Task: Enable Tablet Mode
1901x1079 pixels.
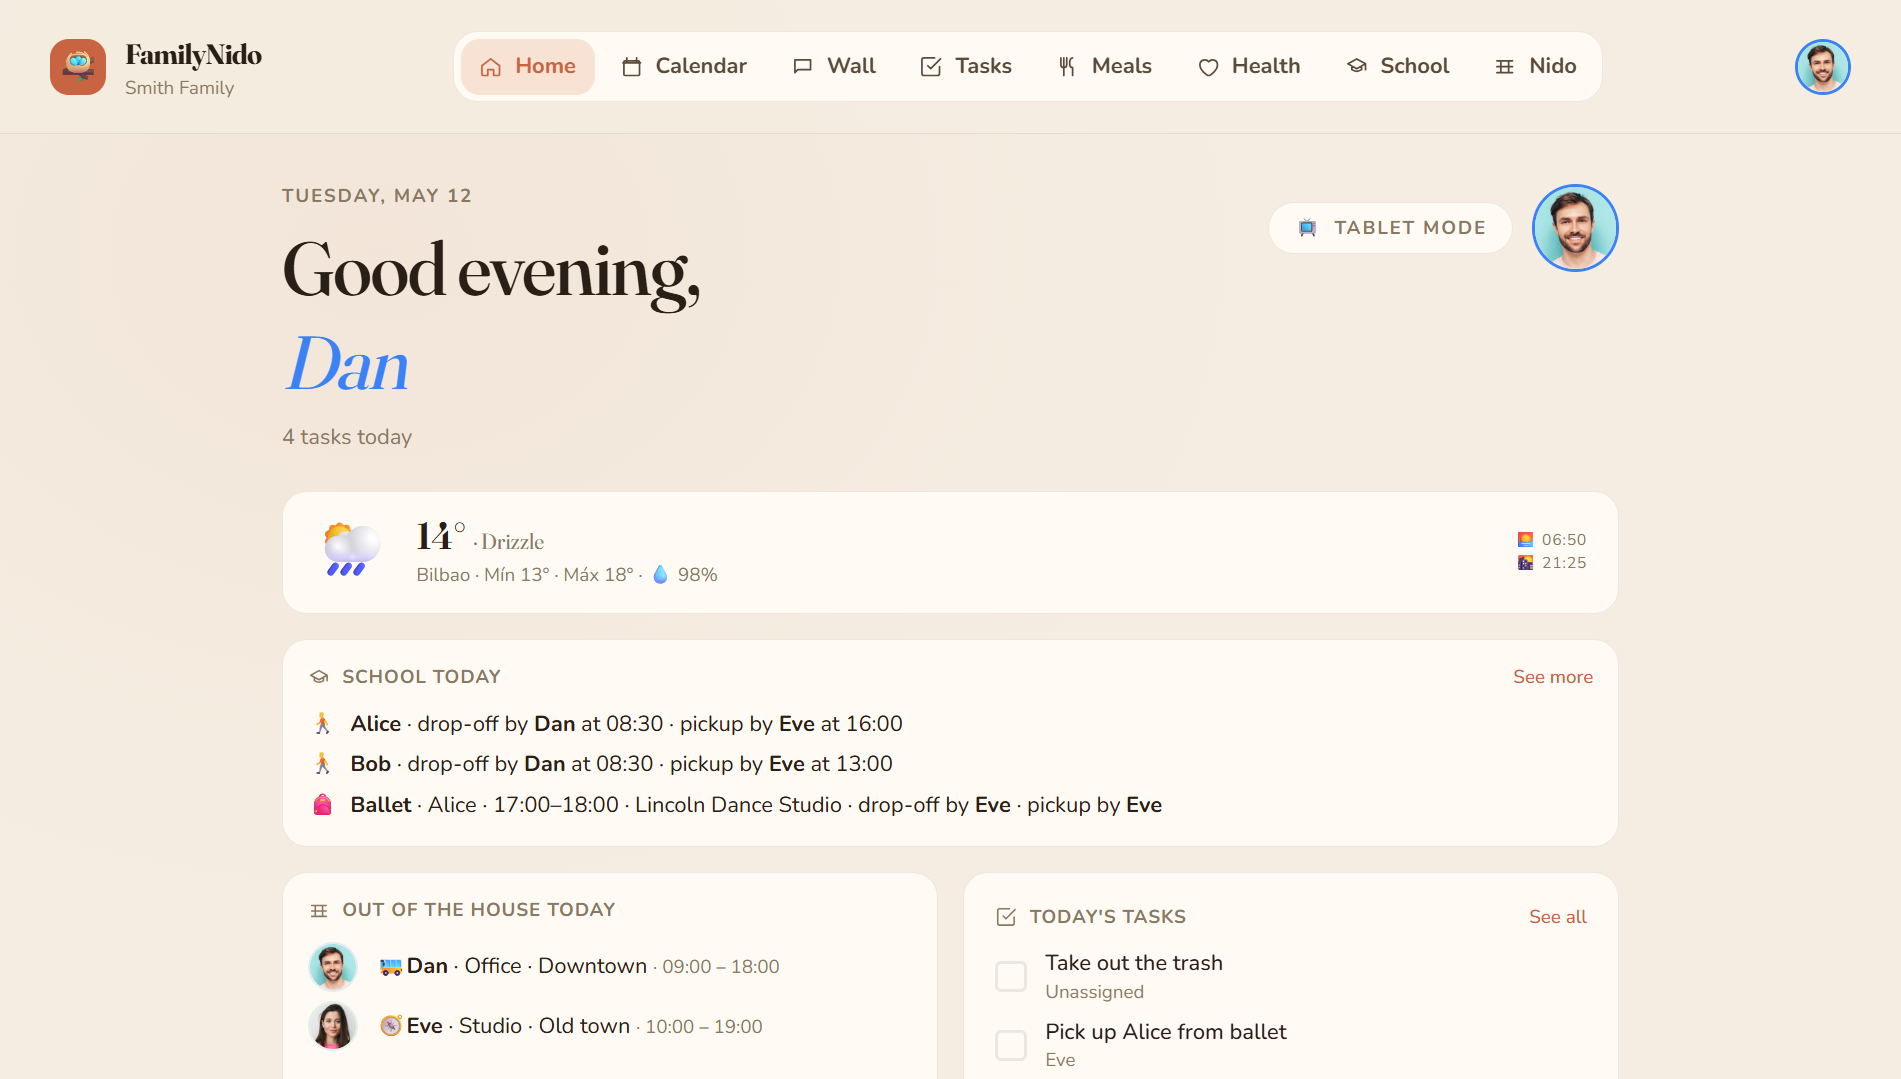Action: (1390, 228)
